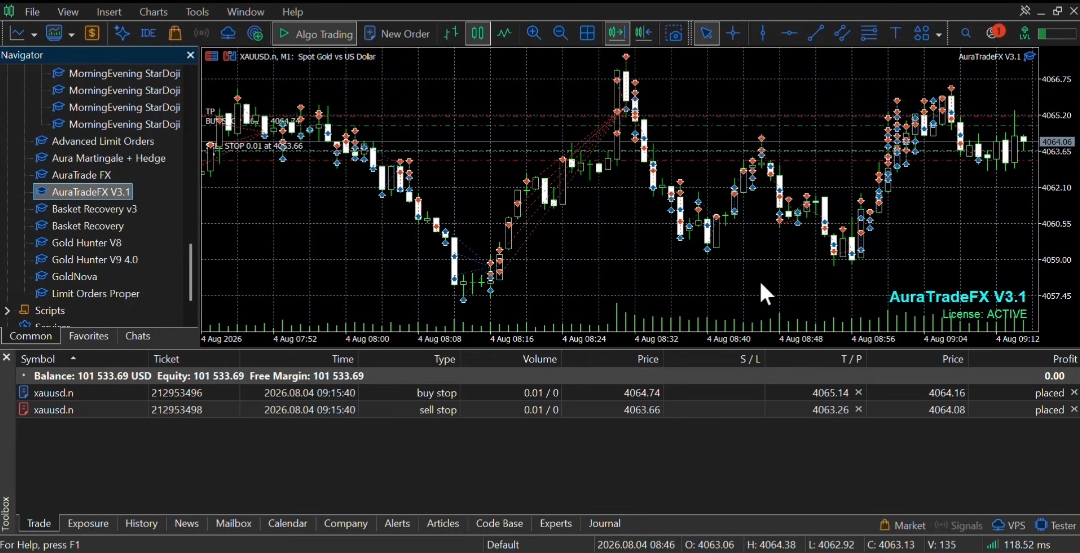Select the Fibonacci retracement lines tool

tap(869, 33)
